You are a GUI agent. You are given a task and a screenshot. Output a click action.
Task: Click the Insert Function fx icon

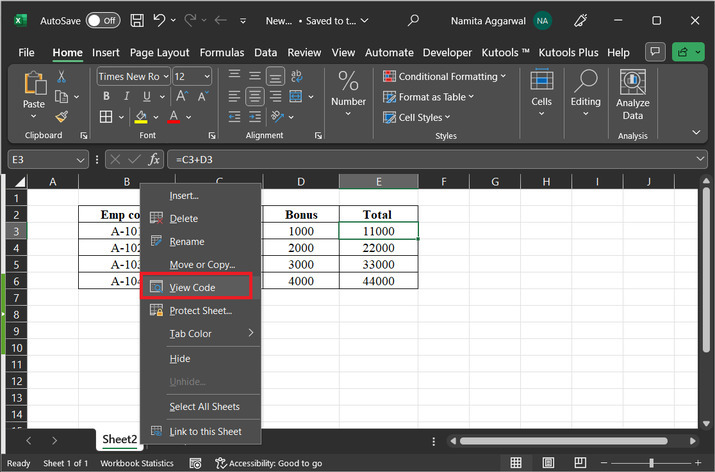pyautogui.click(x=154, y=159)
